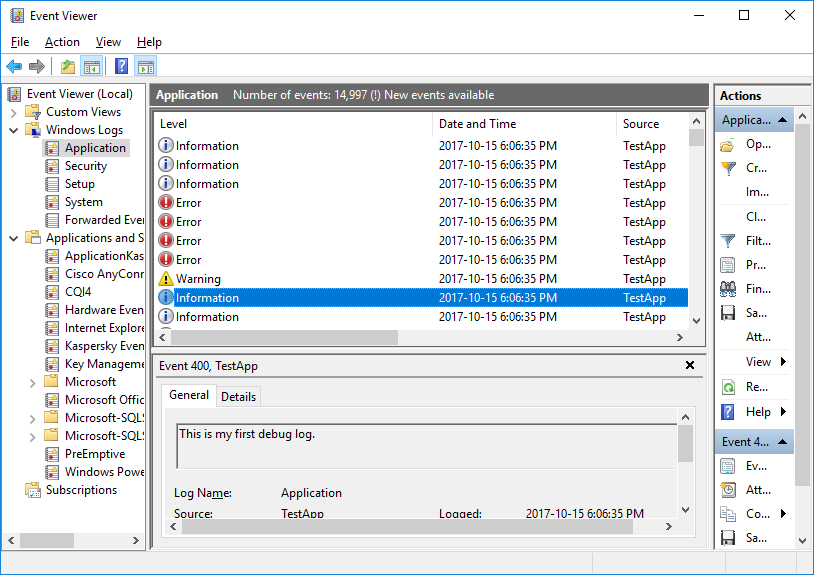
Task: Sort events by Level column
Action: coord(294,124)
